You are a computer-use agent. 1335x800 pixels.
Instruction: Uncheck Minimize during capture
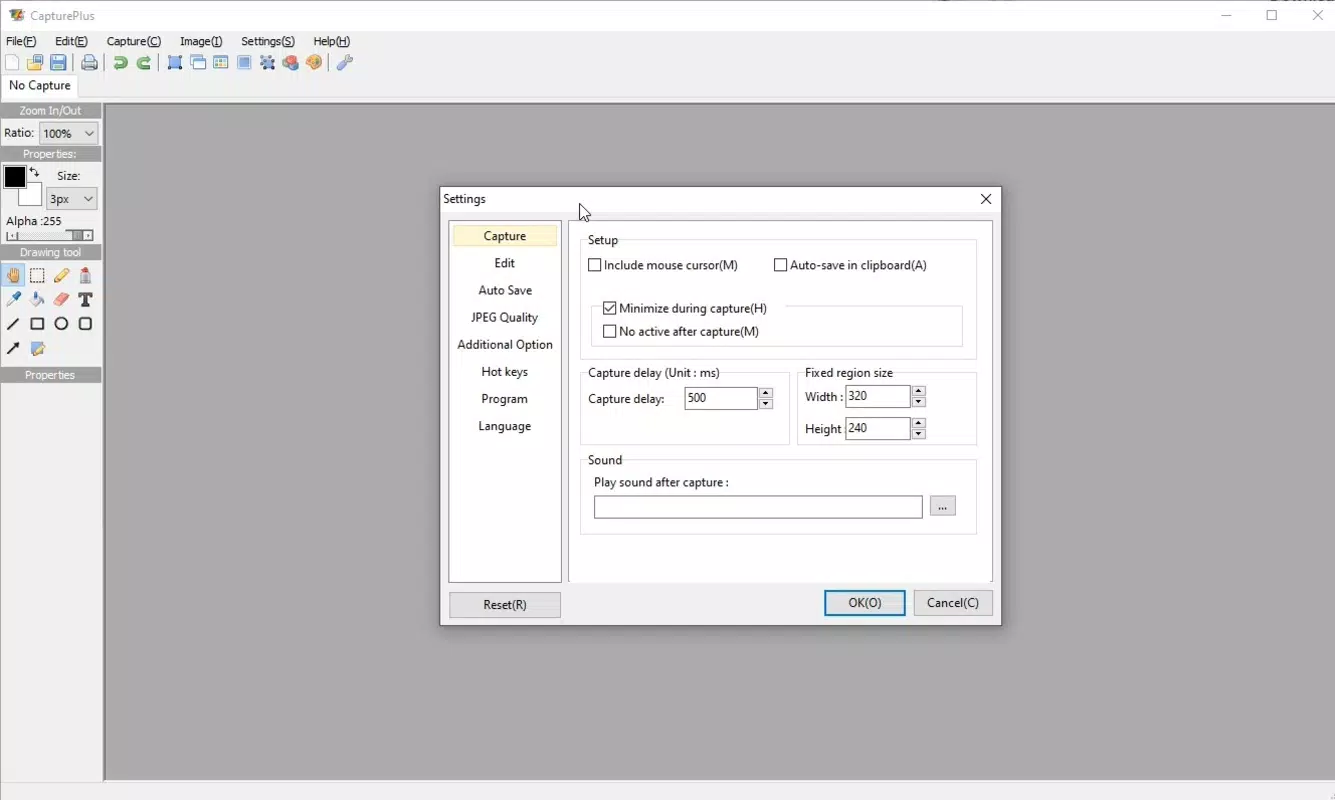610,309
